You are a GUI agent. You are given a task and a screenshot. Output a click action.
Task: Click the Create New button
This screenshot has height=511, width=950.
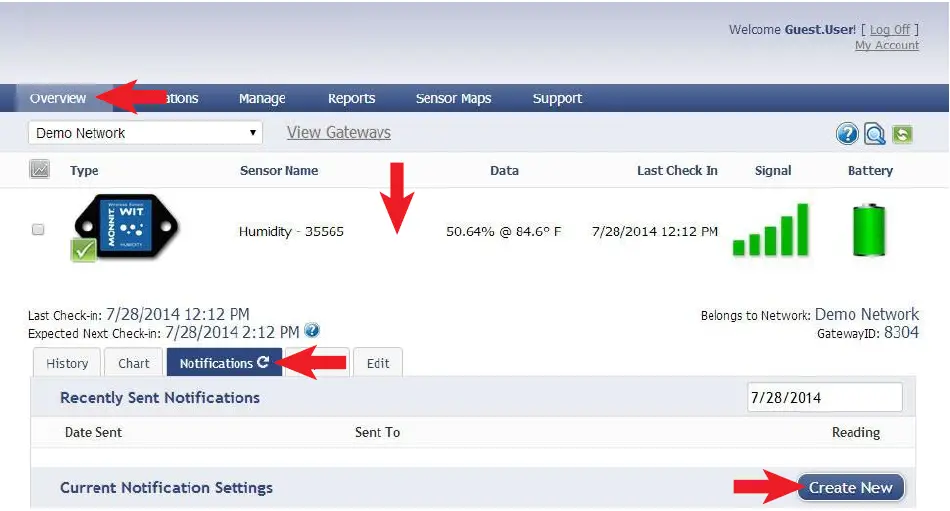851,487
